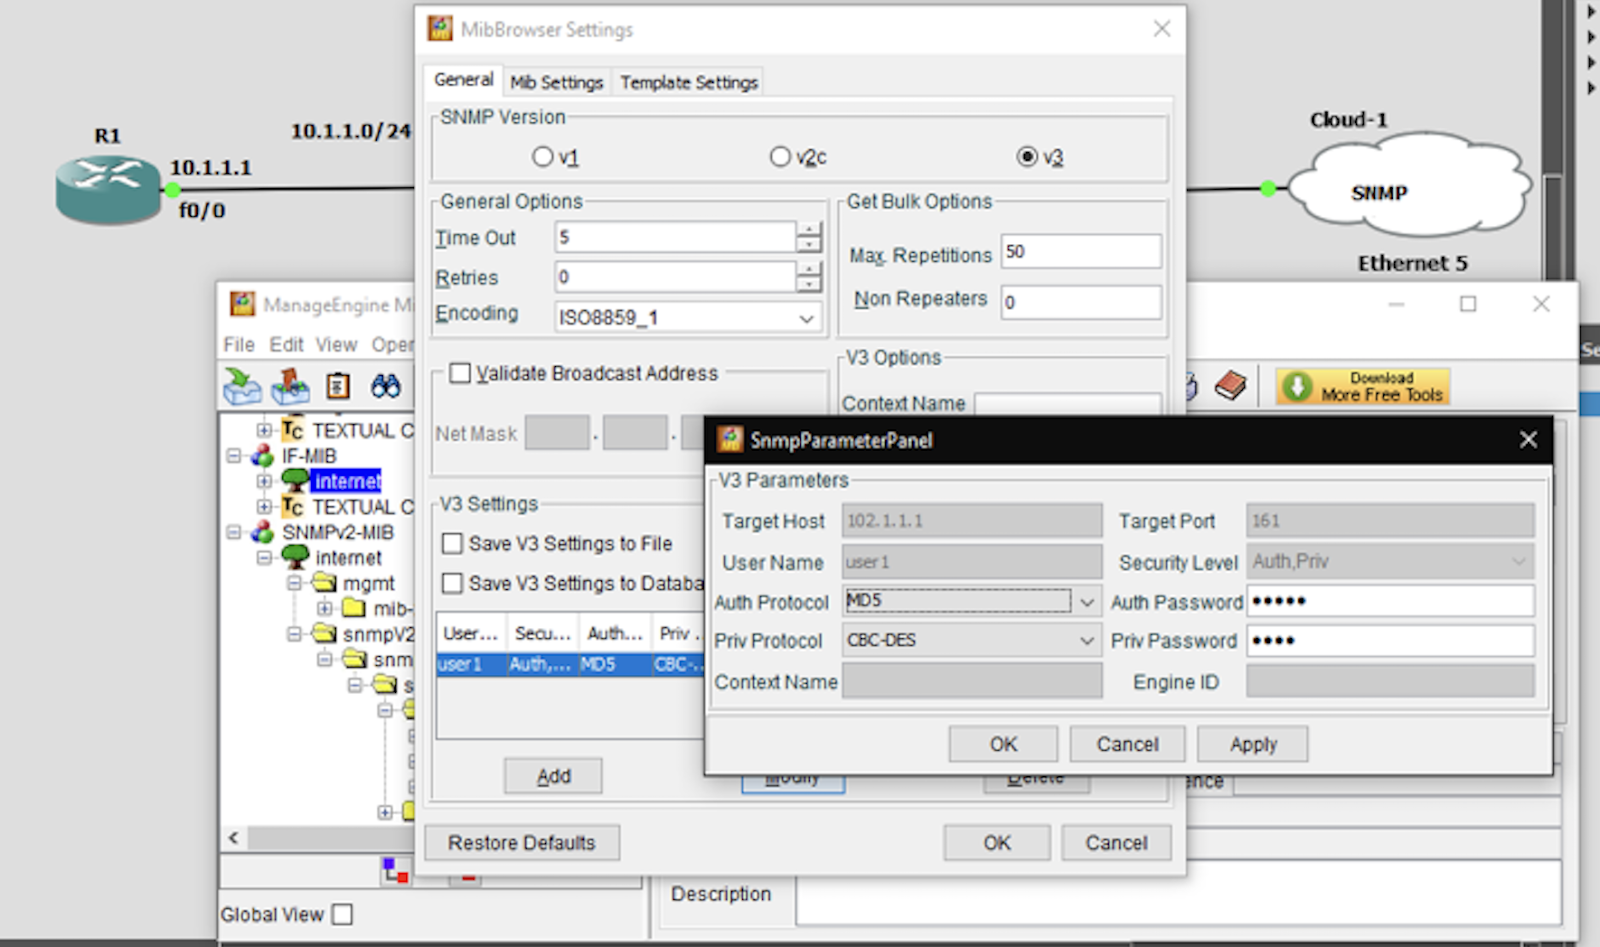Open the Encoding dropdown showing ISO8859_1
Screen dimensions: 1600x947
(805, 317)
